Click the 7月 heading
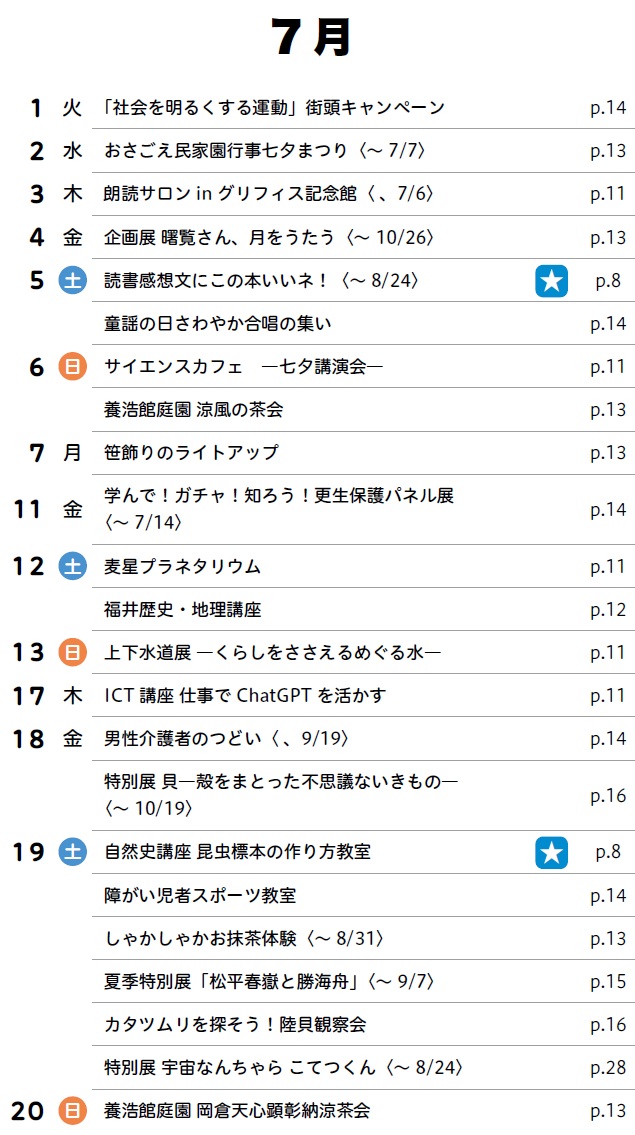The height and width of the screenshot is (1135, 635). click(314, 37)
